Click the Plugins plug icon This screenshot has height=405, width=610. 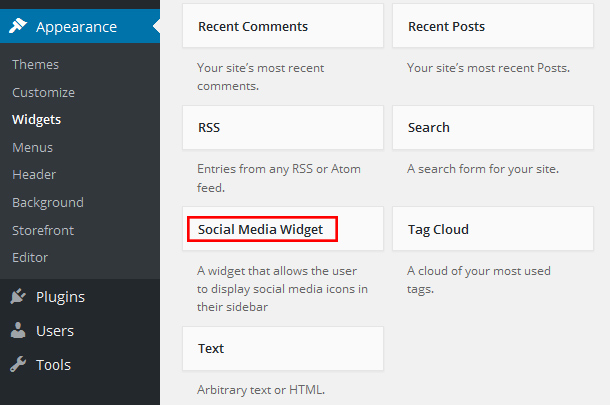click(x=19, y=297)
